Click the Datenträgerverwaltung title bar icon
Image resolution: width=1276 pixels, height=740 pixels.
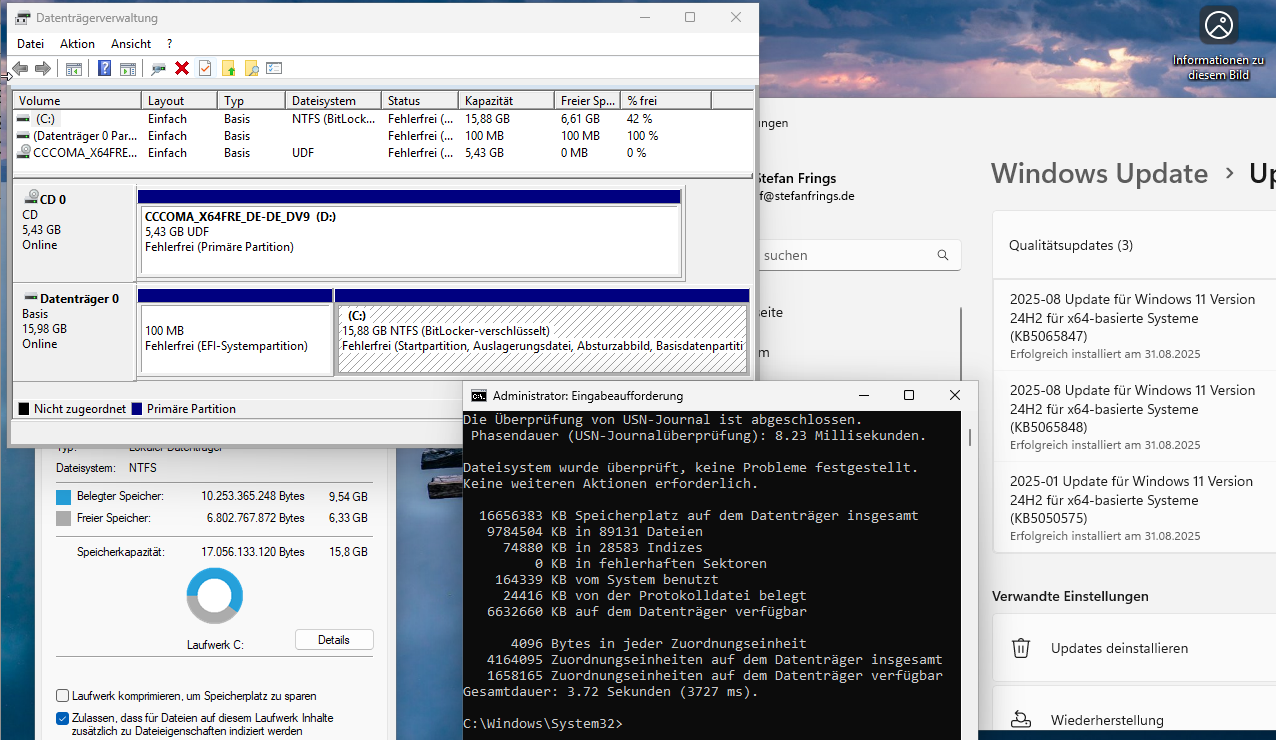[x=23, y=18]
